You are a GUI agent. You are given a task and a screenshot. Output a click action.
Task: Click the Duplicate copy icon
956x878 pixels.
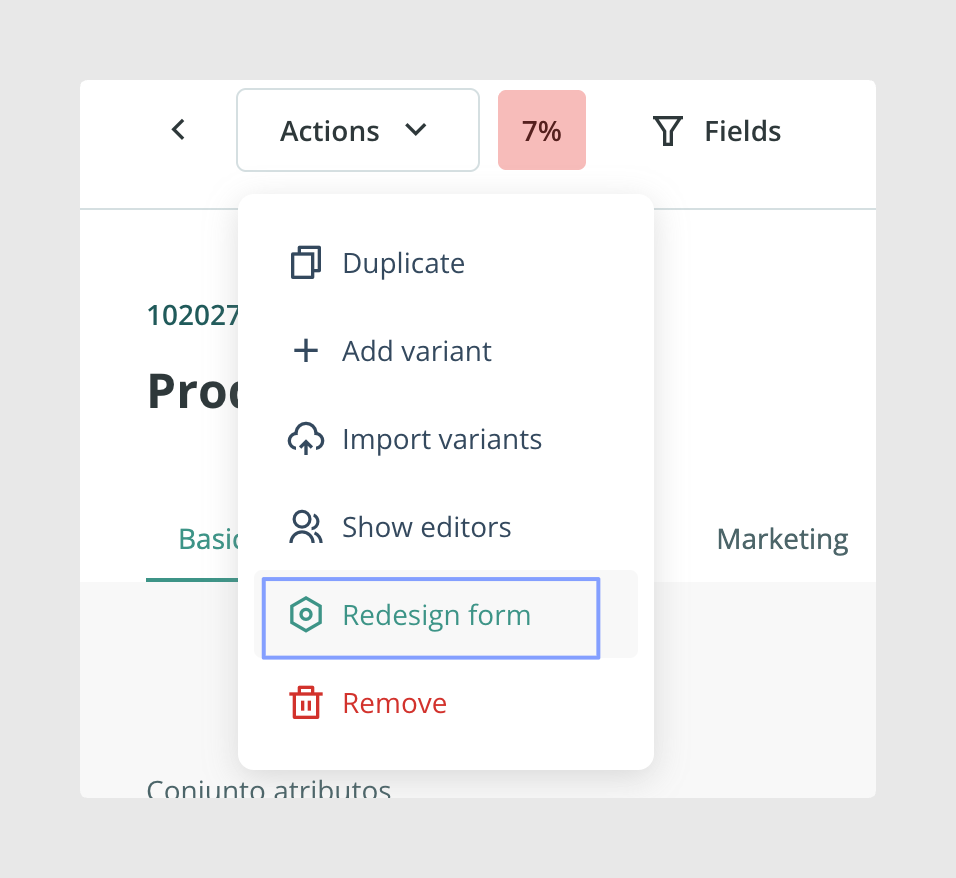(305, 263)
